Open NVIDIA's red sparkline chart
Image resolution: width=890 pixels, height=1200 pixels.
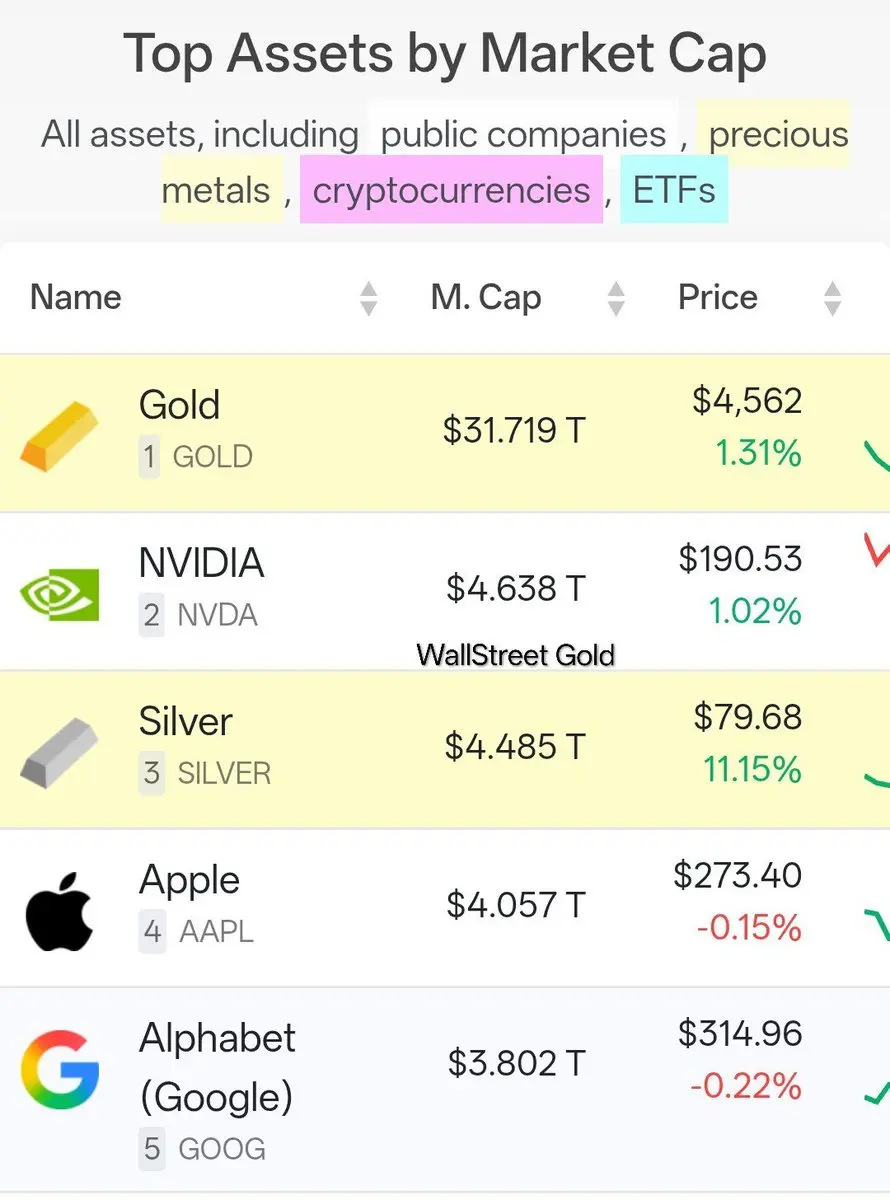(x=876, y=548)
